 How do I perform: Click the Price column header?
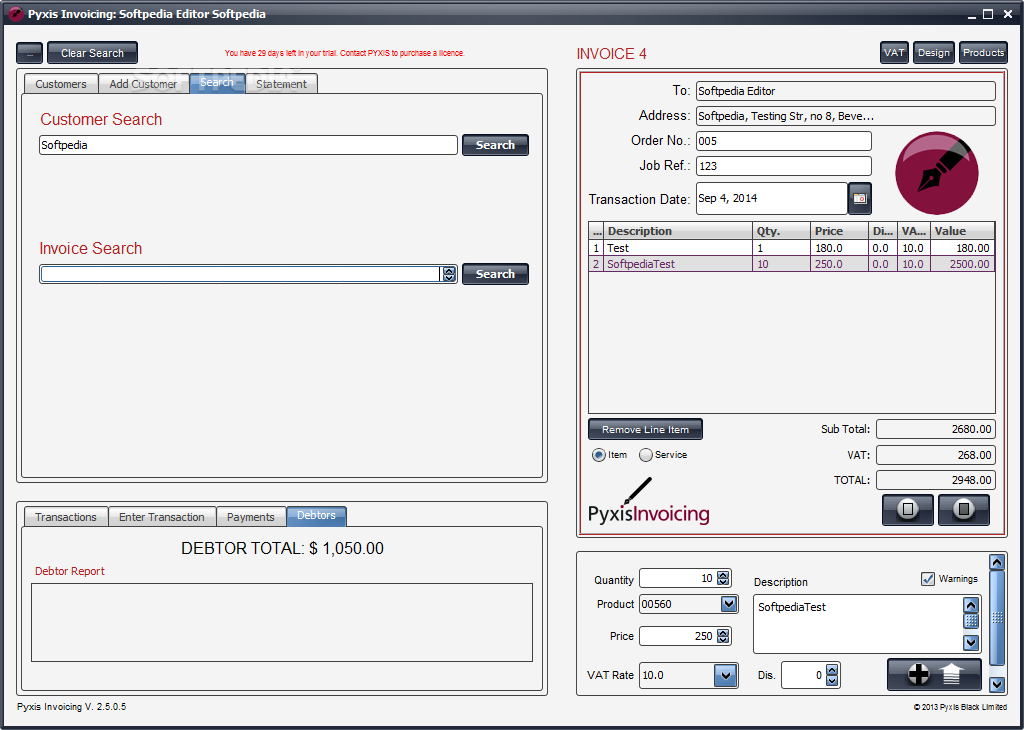coord(840,231)
